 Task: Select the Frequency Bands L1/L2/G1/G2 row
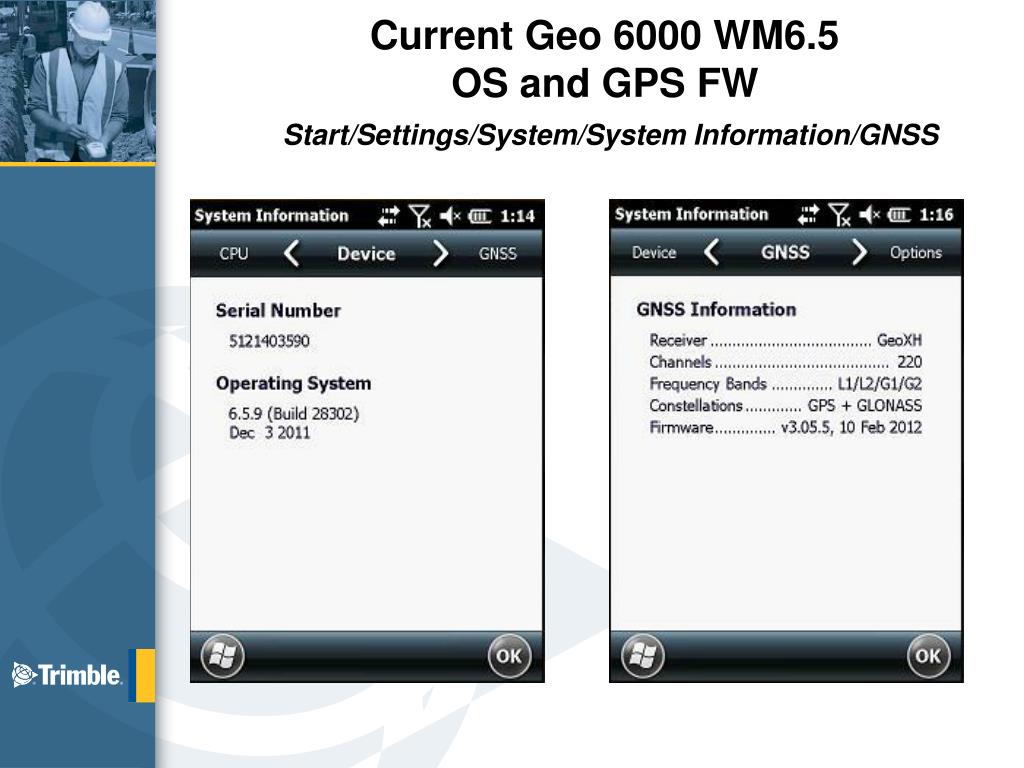point(786,384)
